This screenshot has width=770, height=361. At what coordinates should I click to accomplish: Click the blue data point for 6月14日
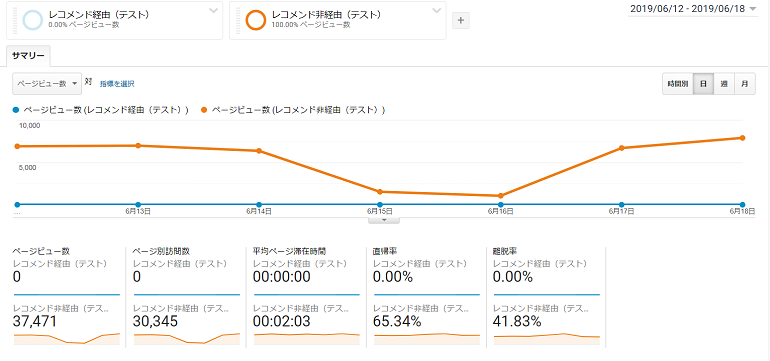point(259,204)
